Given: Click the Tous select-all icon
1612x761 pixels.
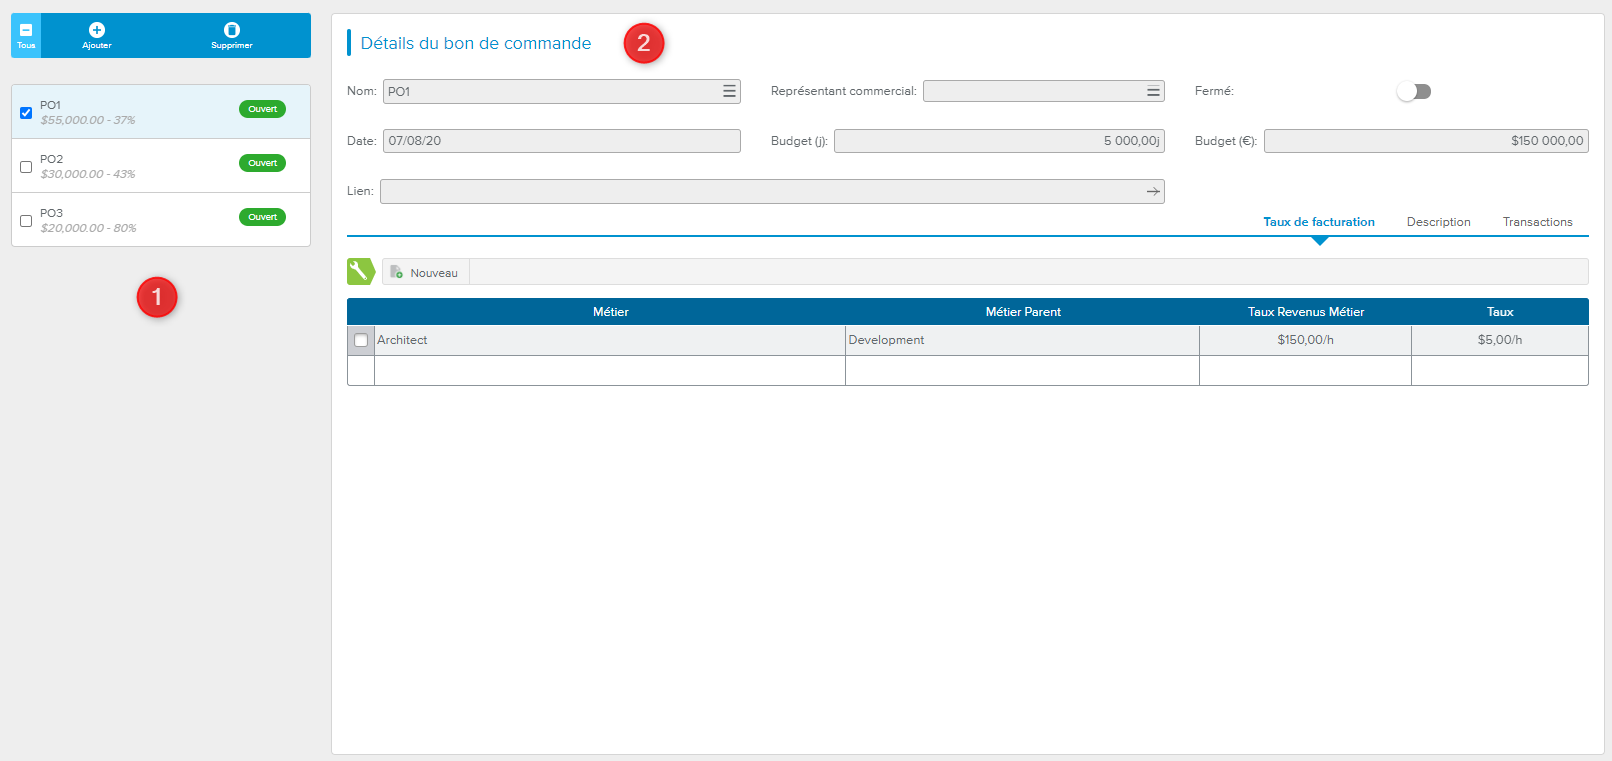Looking at the screenshot, I should tap(26, 30).
